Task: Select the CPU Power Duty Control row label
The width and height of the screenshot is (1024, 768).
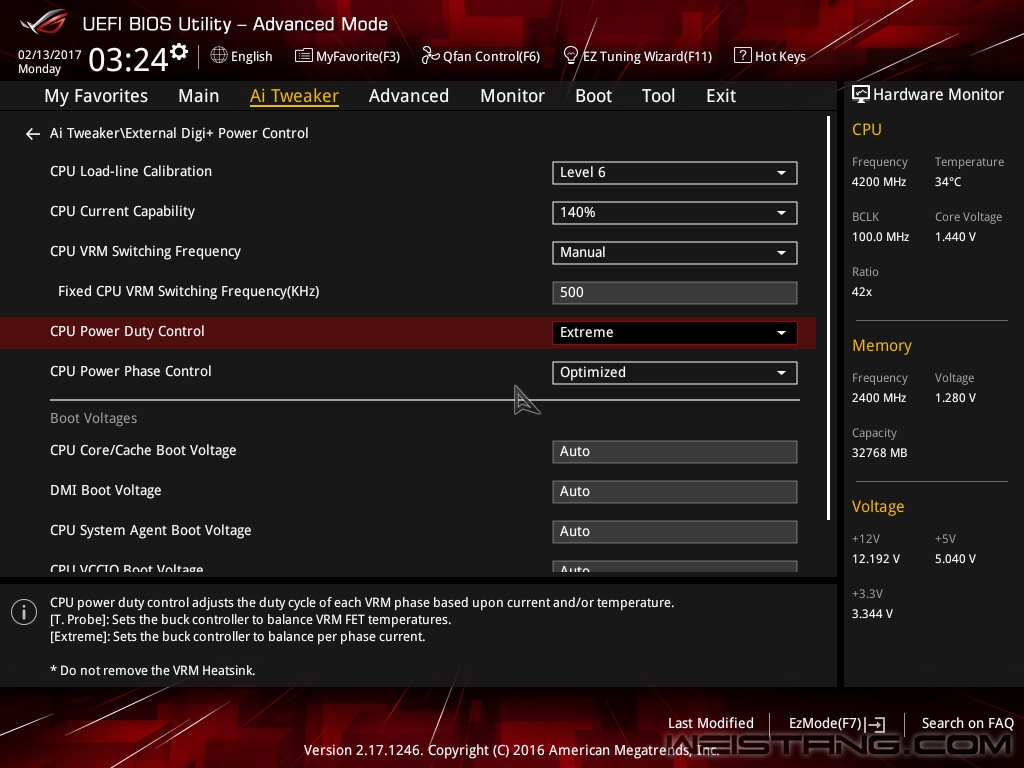Action: [127, 331]
